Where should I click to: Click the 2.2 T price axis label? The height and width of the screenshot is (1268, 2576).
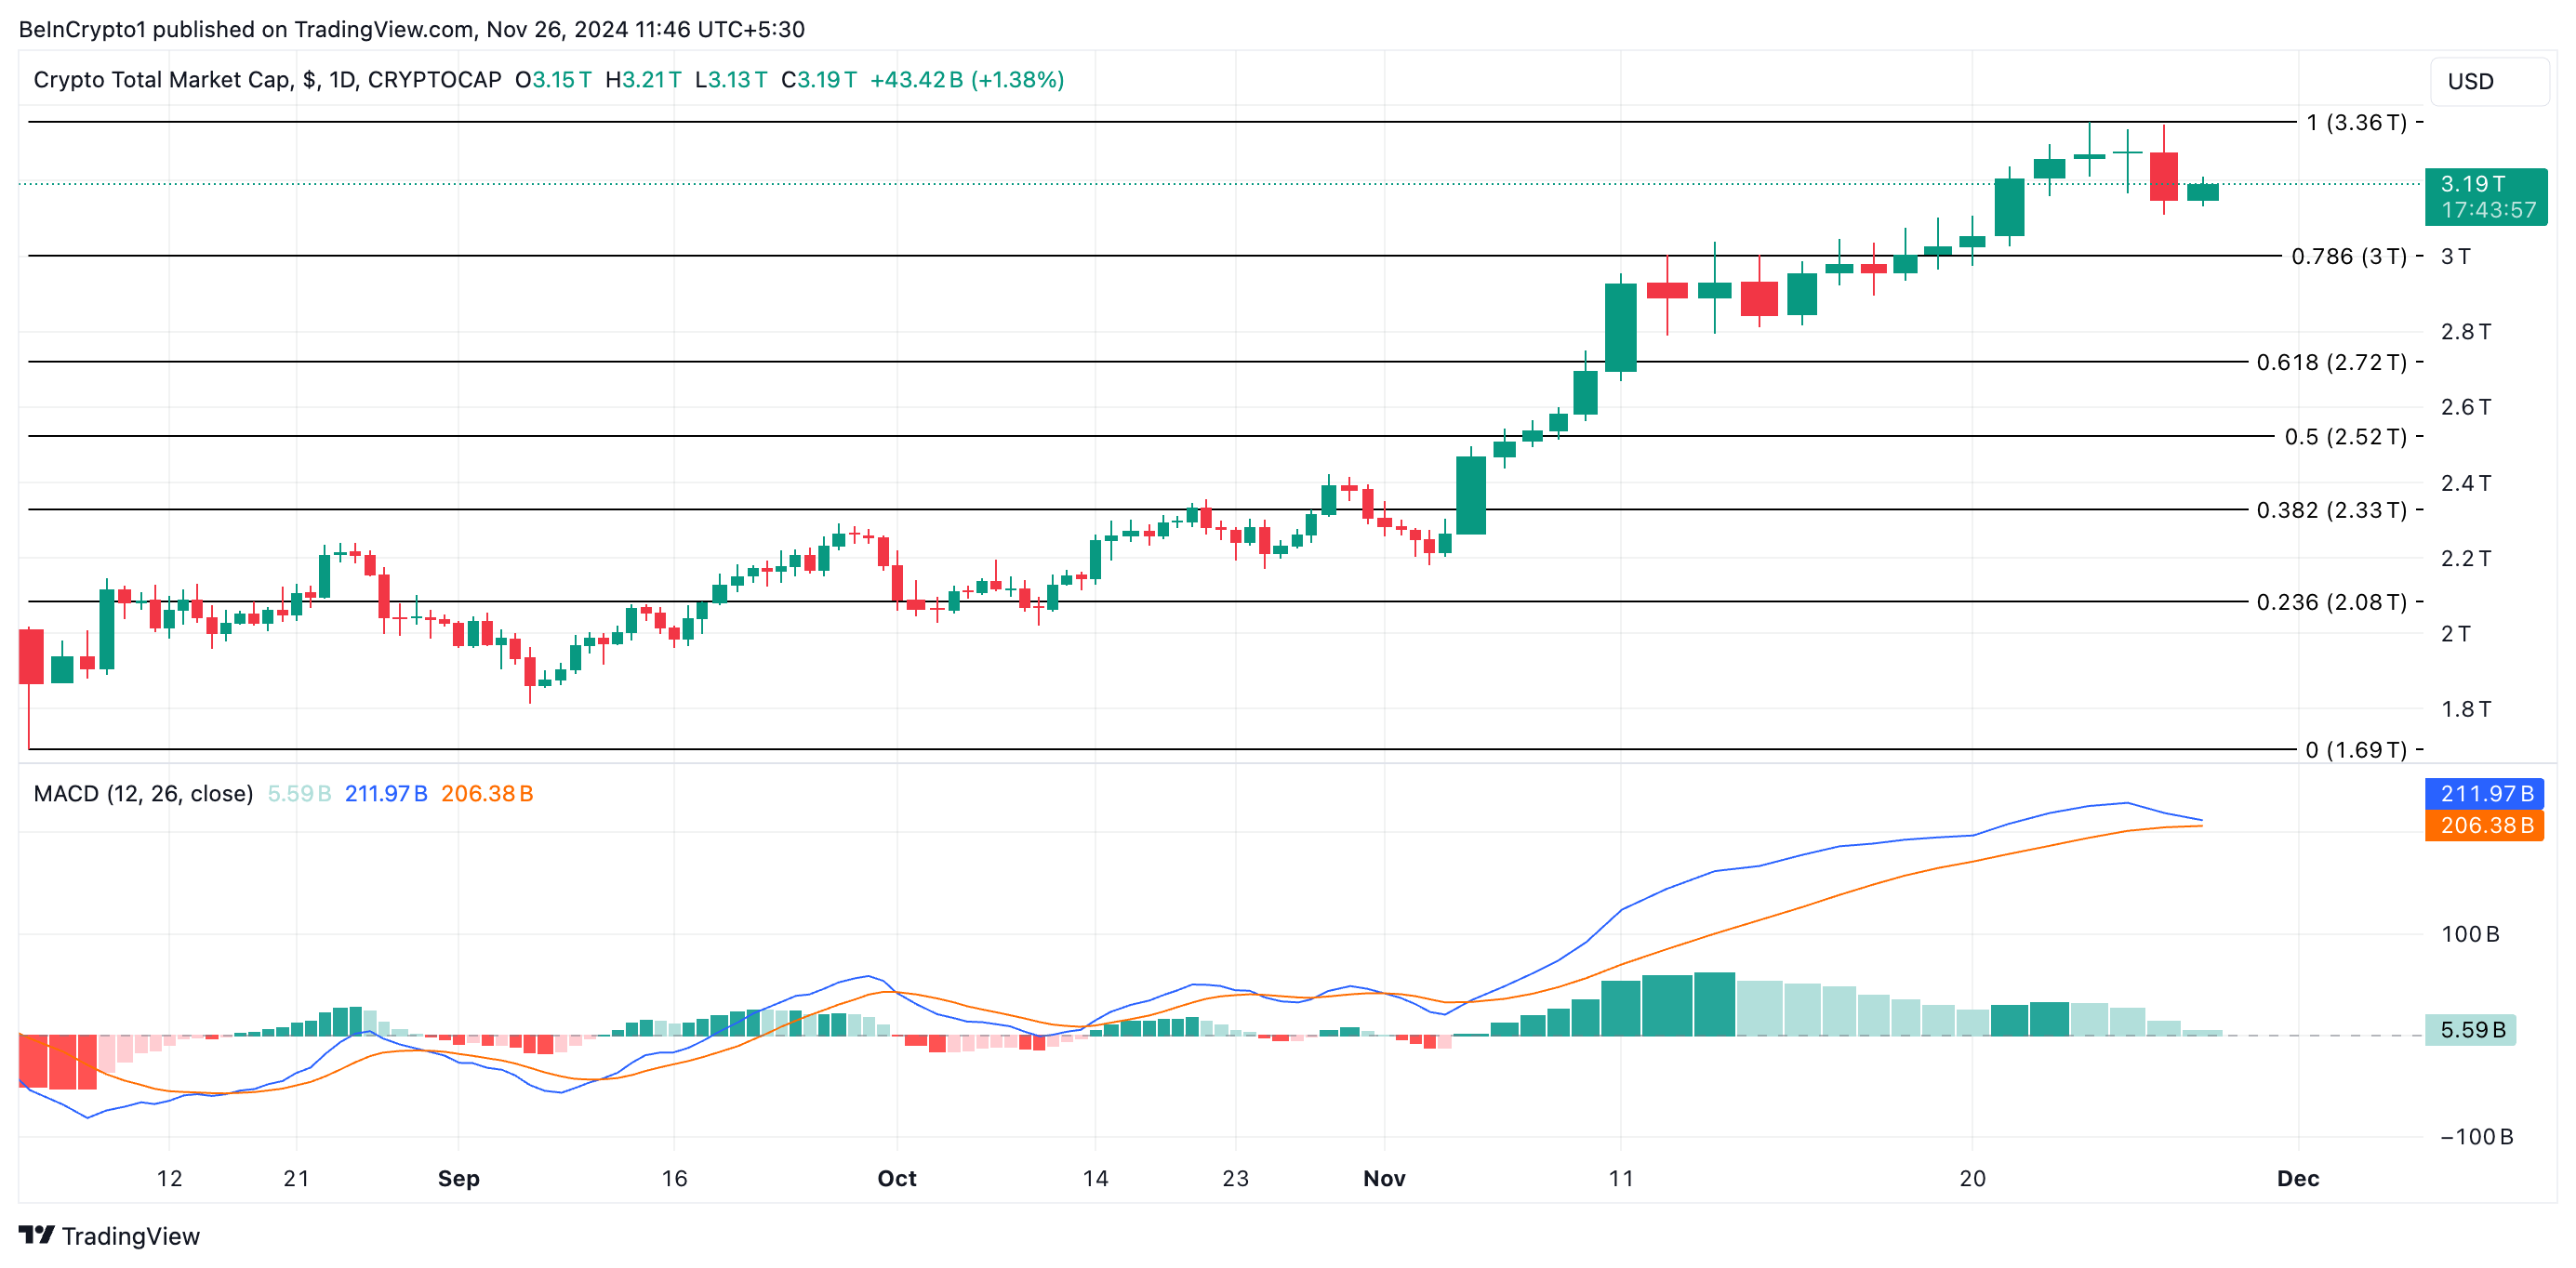click(2466, 558)
